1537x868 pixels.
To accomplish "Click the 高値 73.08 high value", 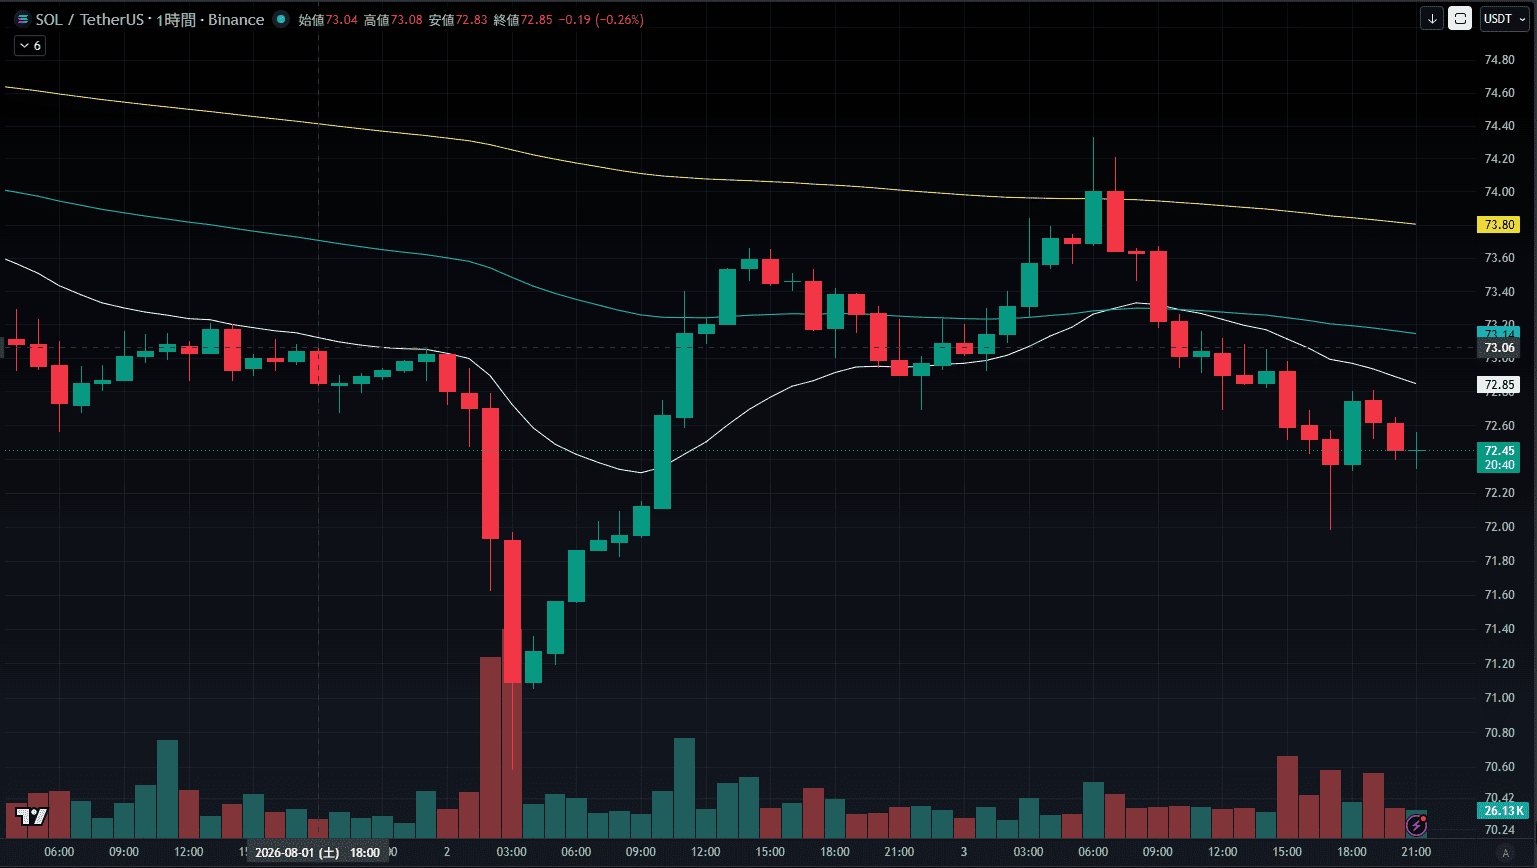I will (393, 20).
